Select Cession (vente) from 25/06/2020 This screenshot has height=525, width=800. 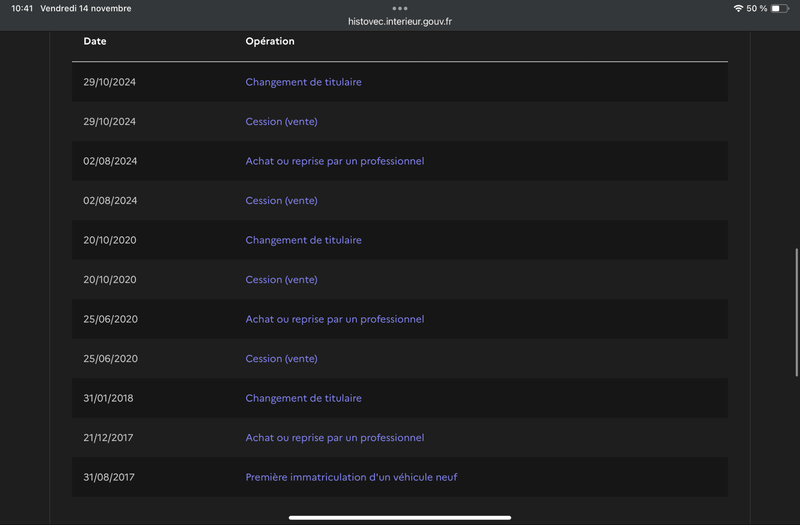[x=281, y=359]
